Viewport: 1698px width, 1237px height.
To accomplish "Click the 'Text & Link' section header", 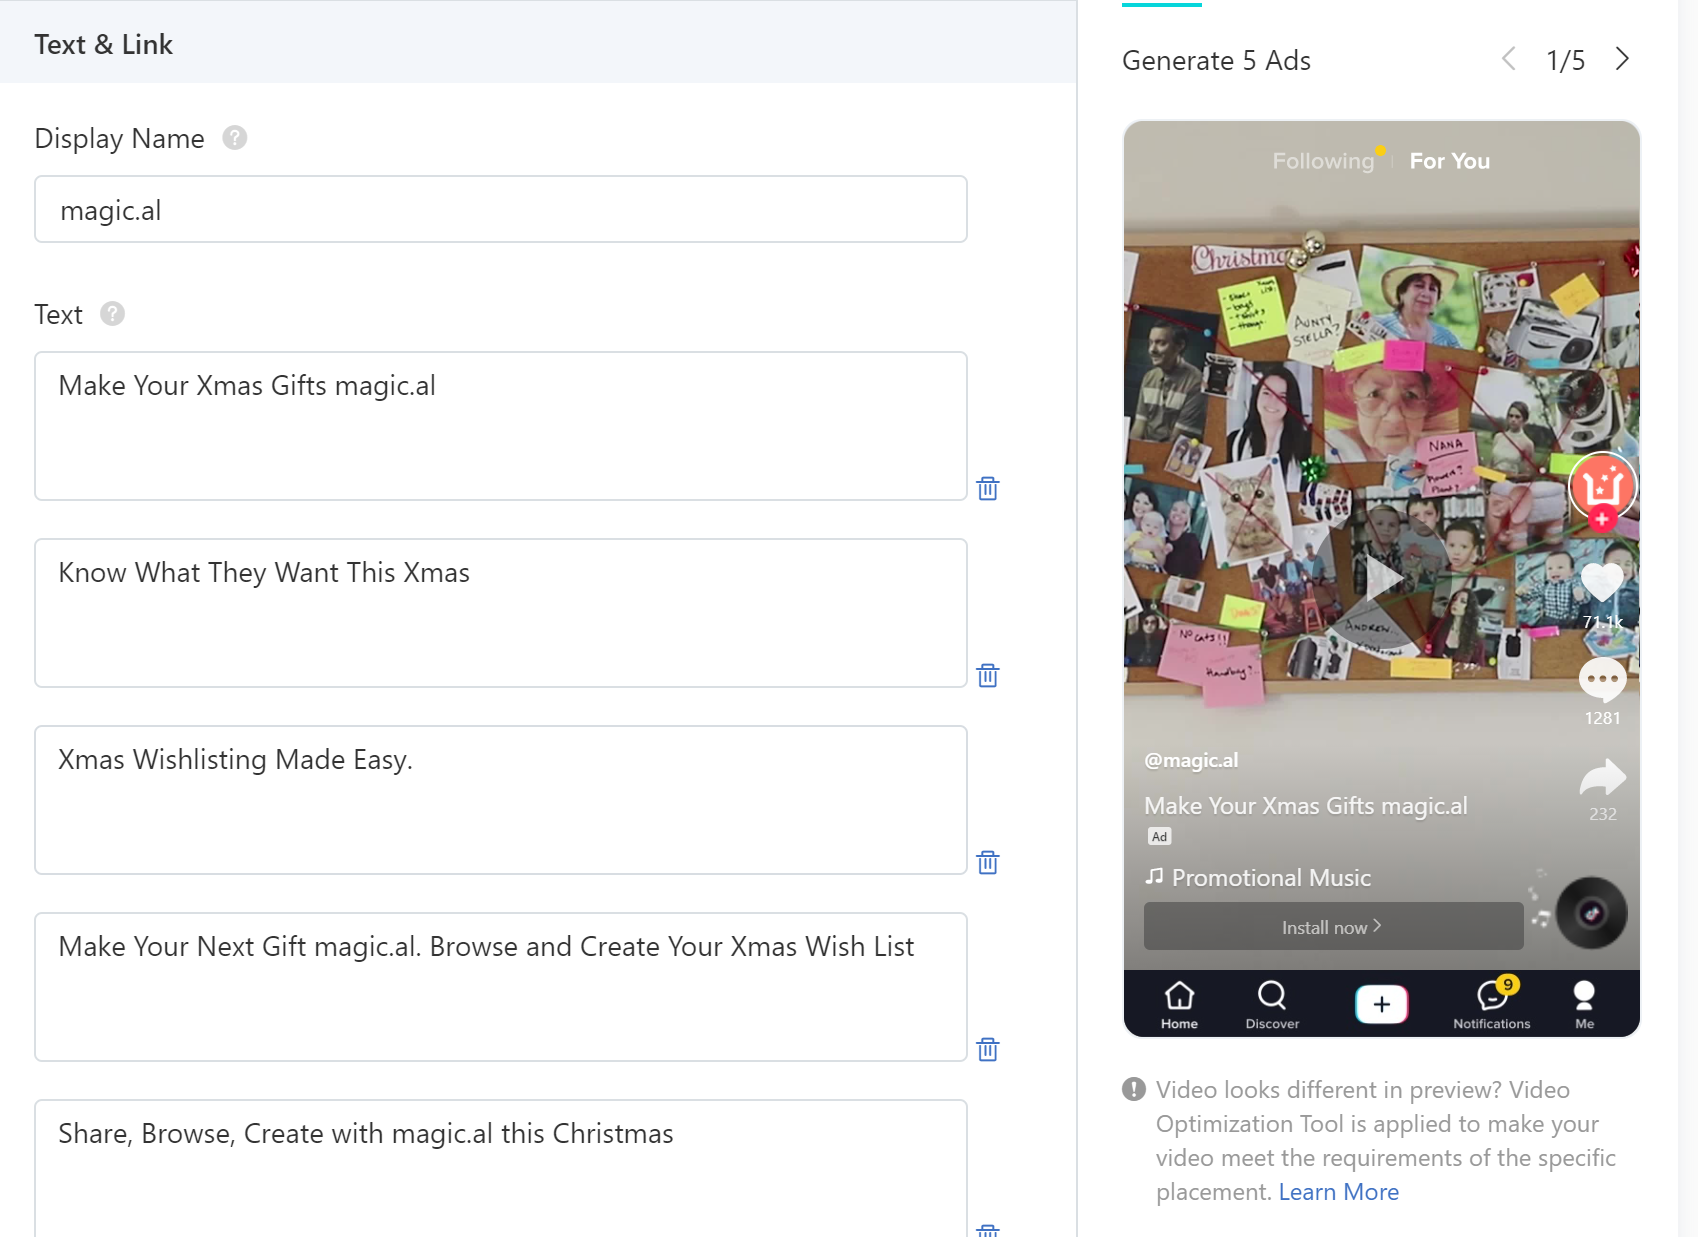I will tap(104, 44).
